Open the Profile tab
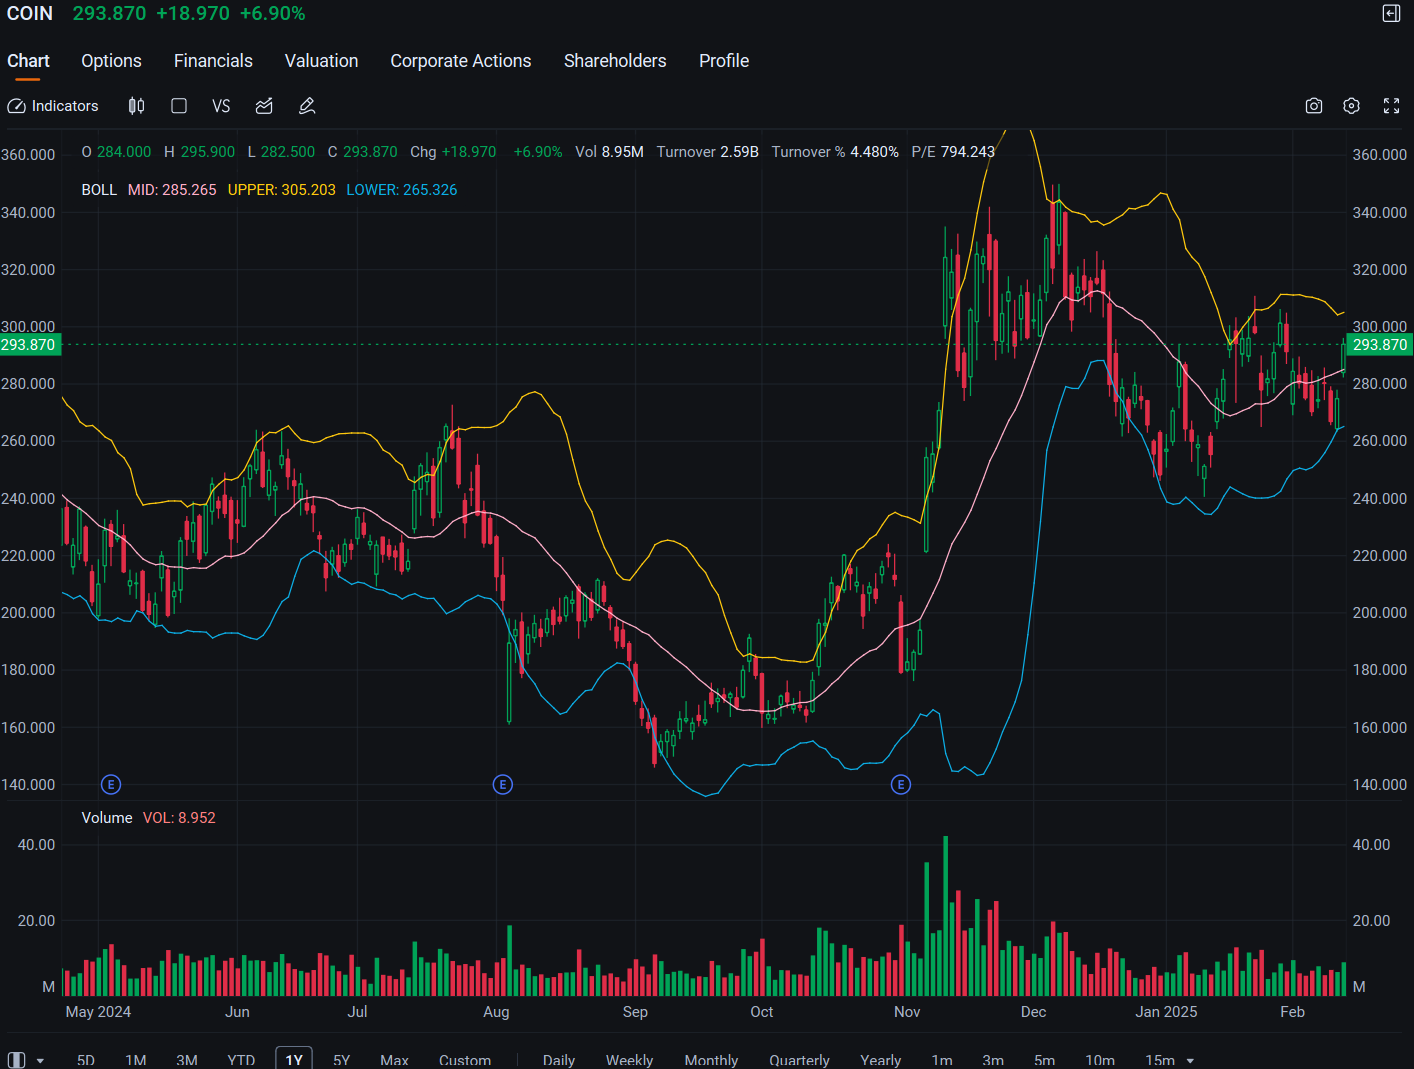Image resolution: width=1414 pixels, height=1069 pixels. 724,61
